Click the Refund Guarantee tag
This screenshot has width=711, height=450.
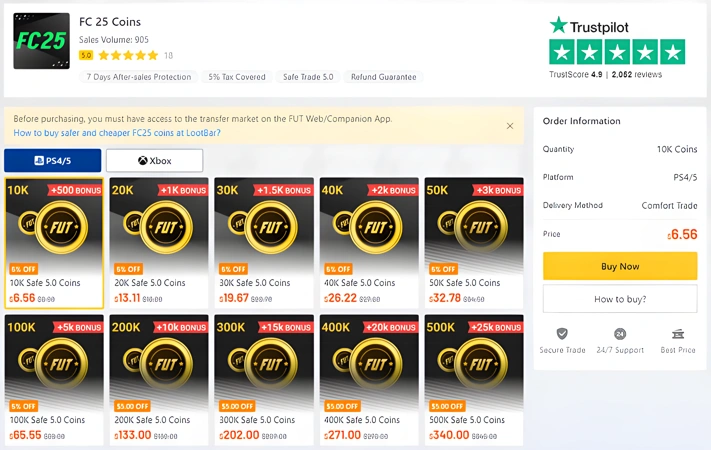click(384, 77)
